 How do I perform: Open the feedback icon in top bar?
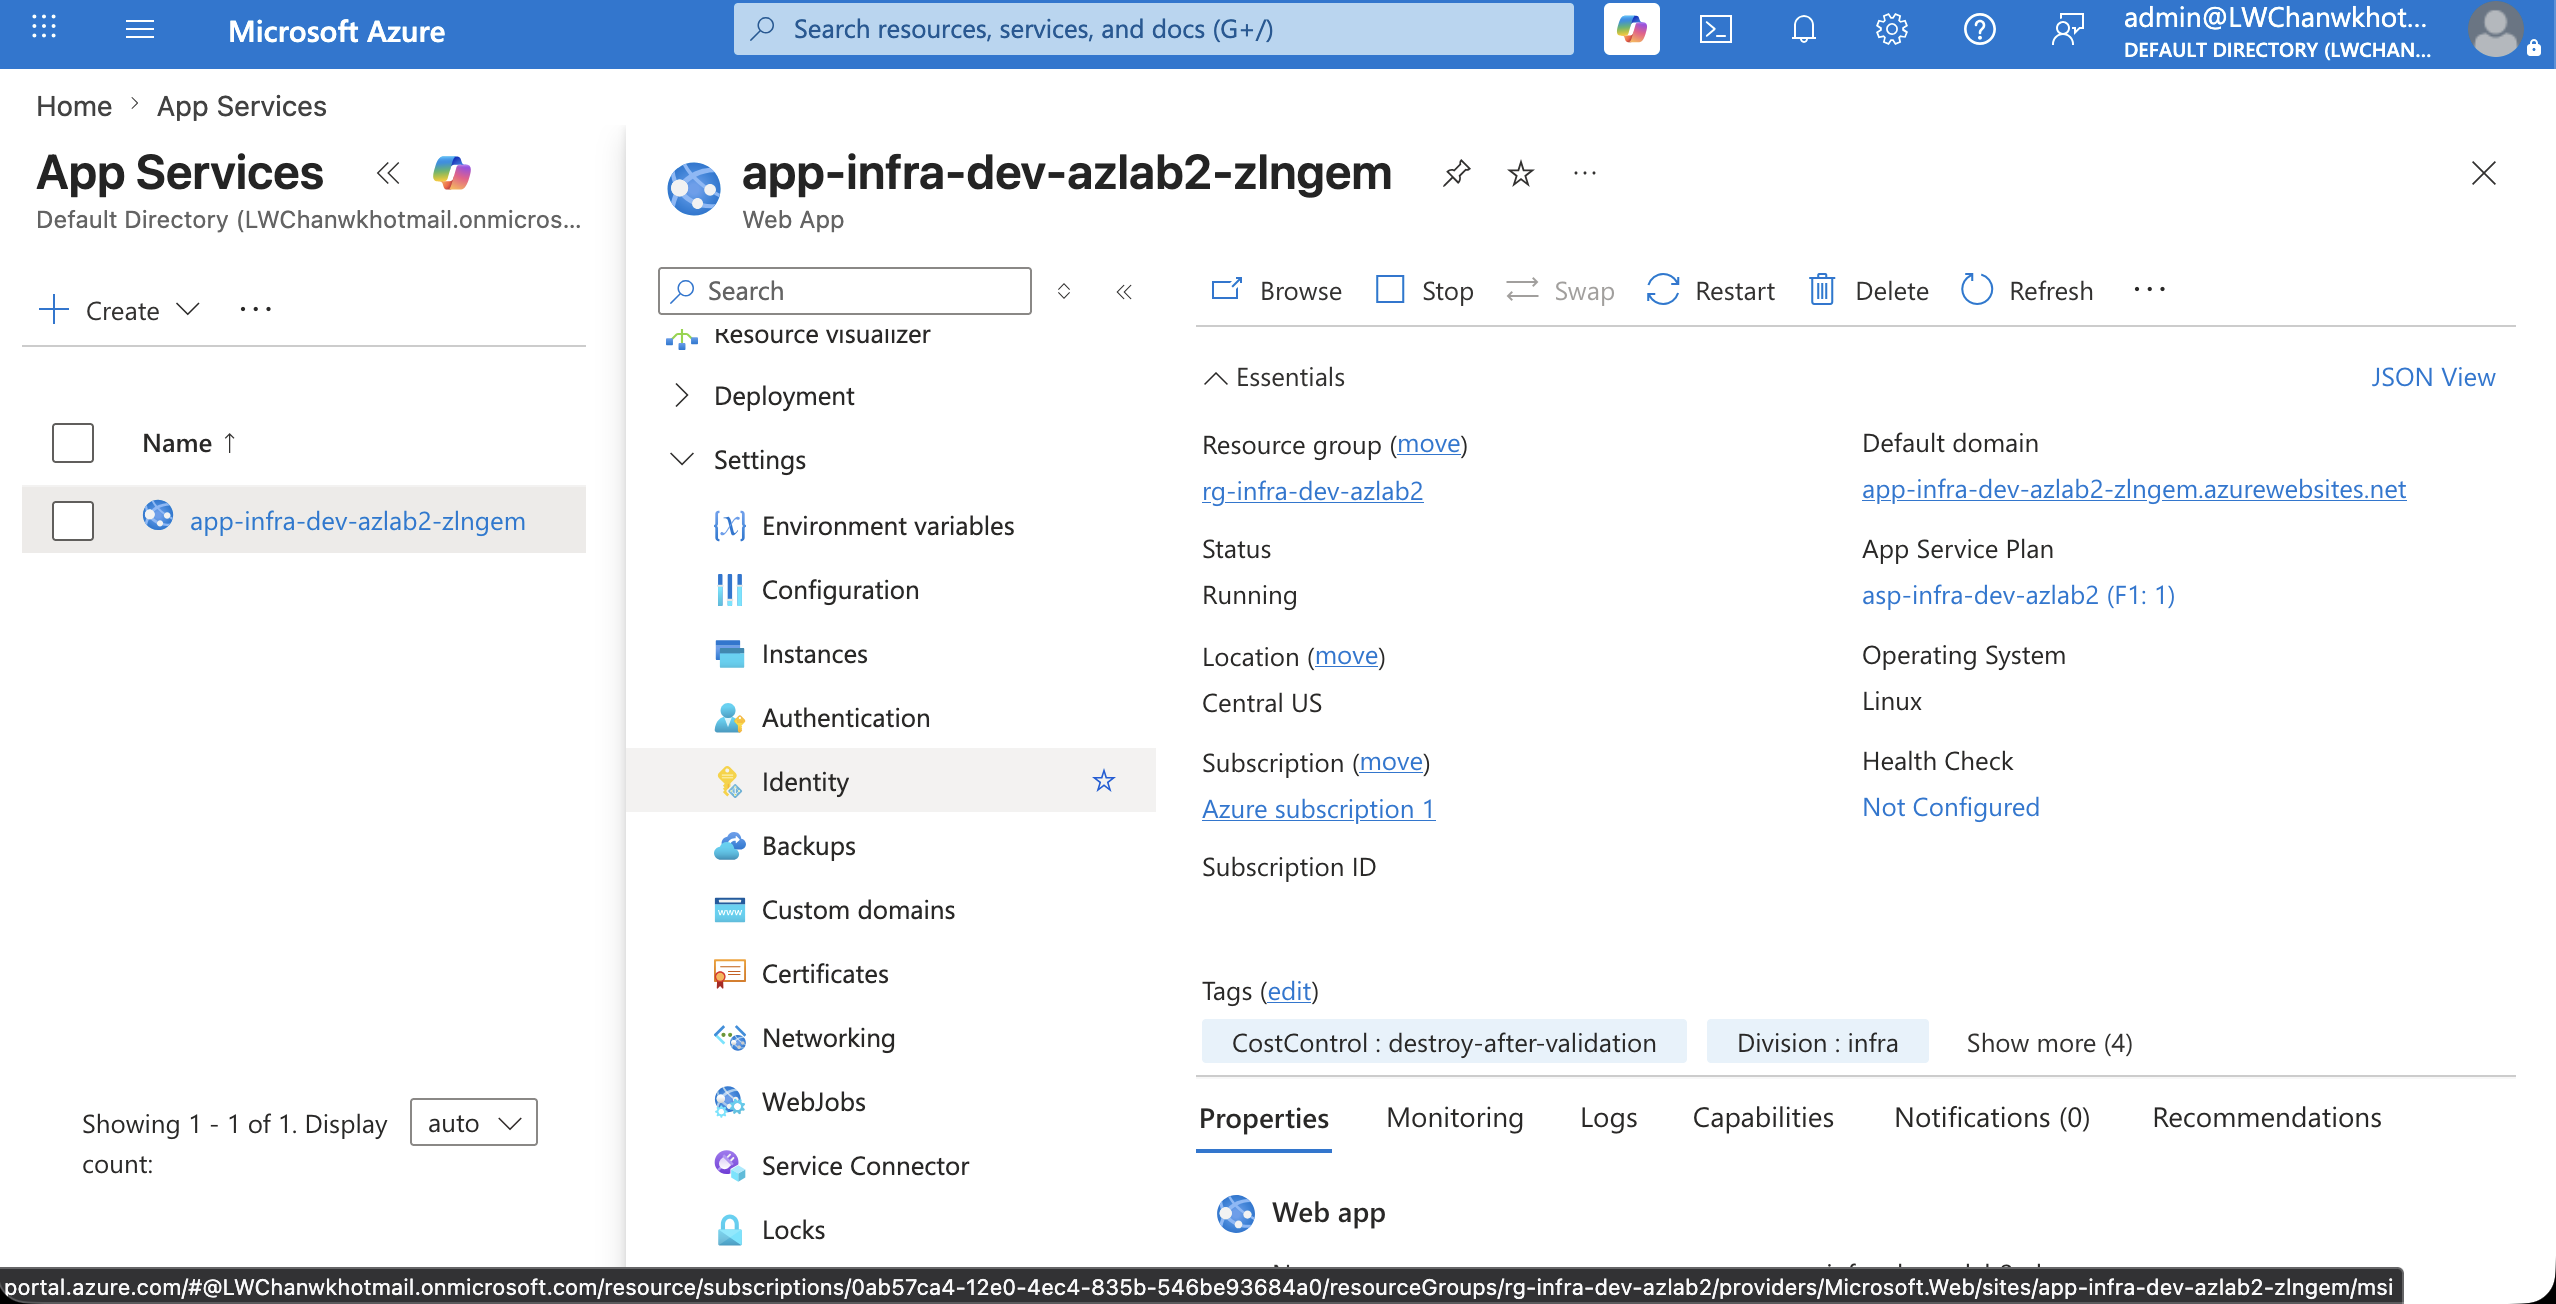coord(2068,29)
